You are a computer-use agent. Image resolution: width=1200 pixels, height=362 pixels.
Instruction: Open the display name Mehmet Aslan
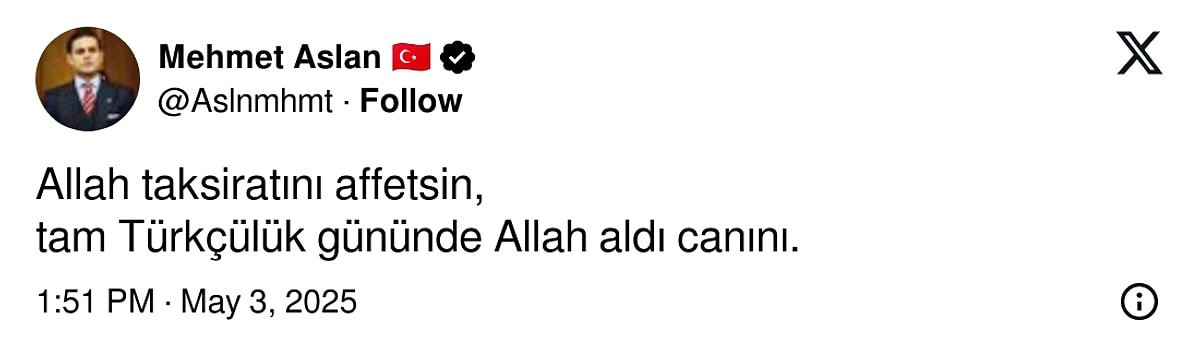(x=269, y=58)
